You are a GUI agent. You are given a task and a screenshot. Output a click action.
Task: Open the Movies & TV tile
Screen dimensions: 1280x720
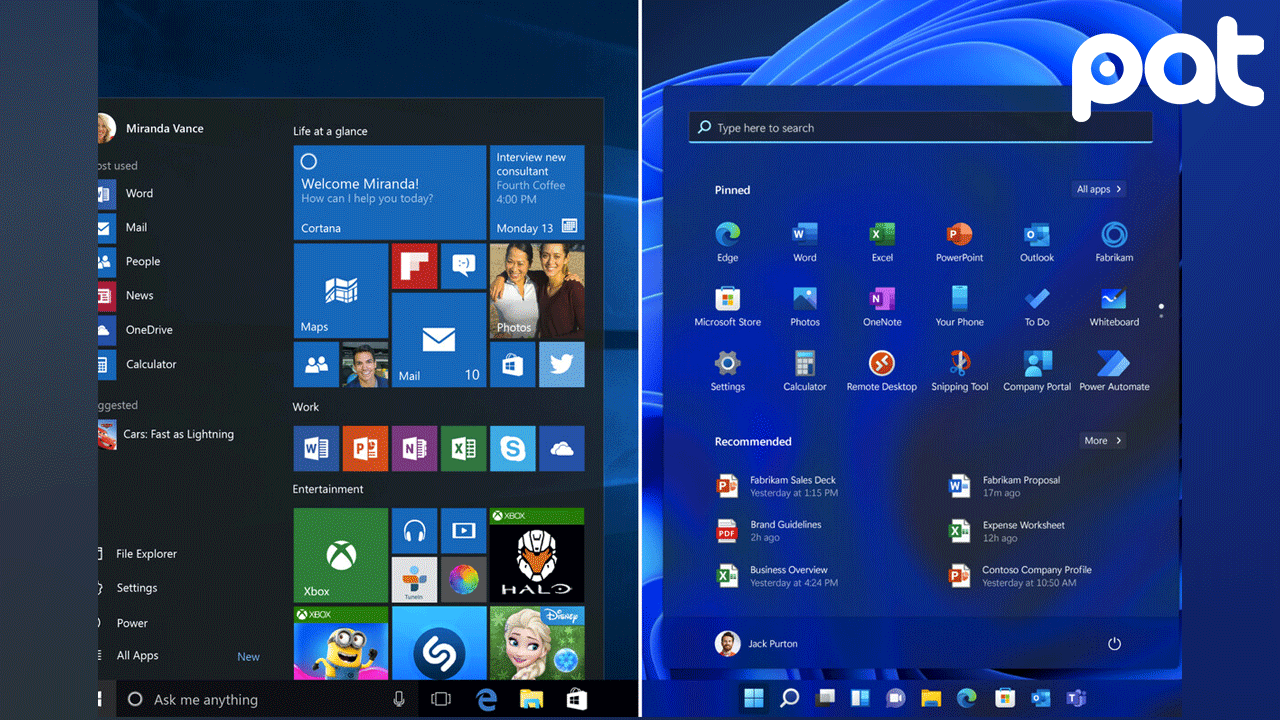click(x=463, y=530)
